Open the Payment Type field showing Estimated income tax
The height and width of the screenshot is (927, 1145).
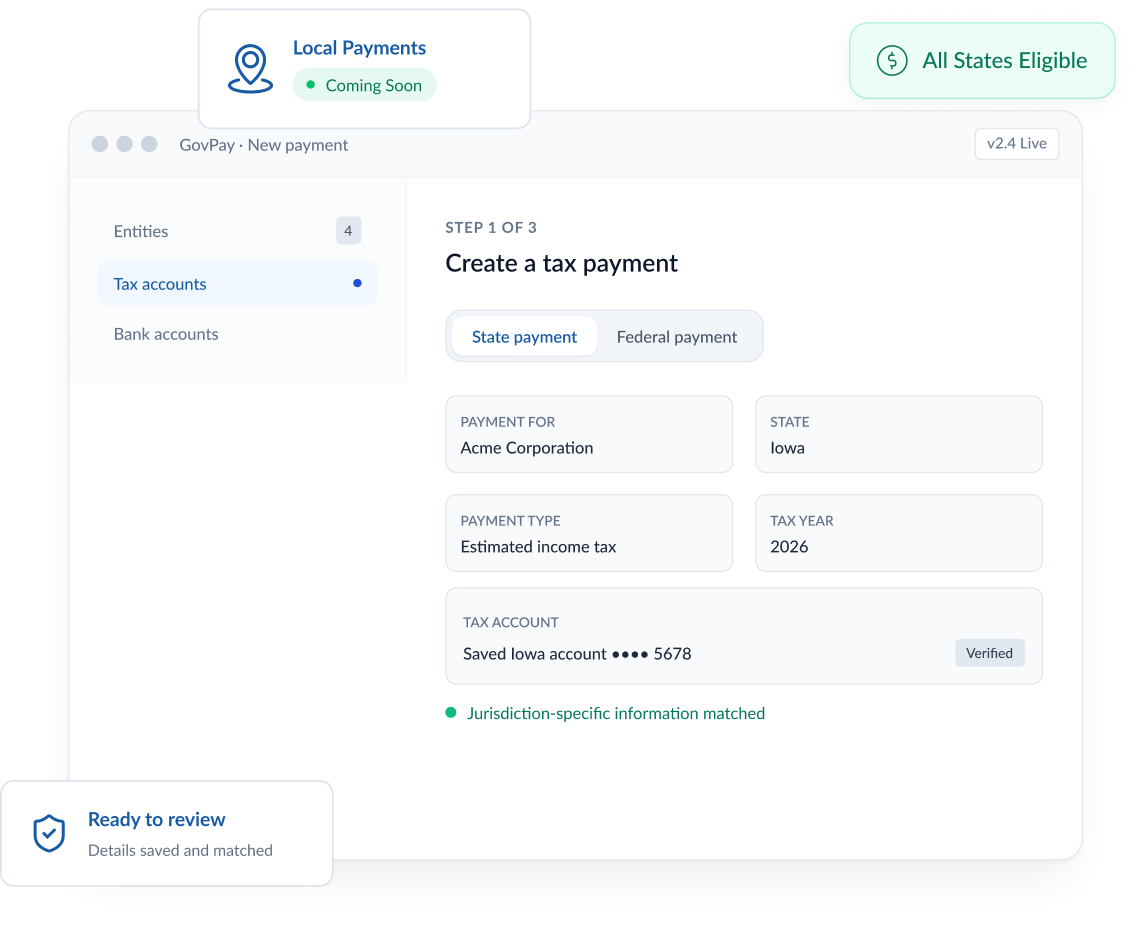point(589,533)
